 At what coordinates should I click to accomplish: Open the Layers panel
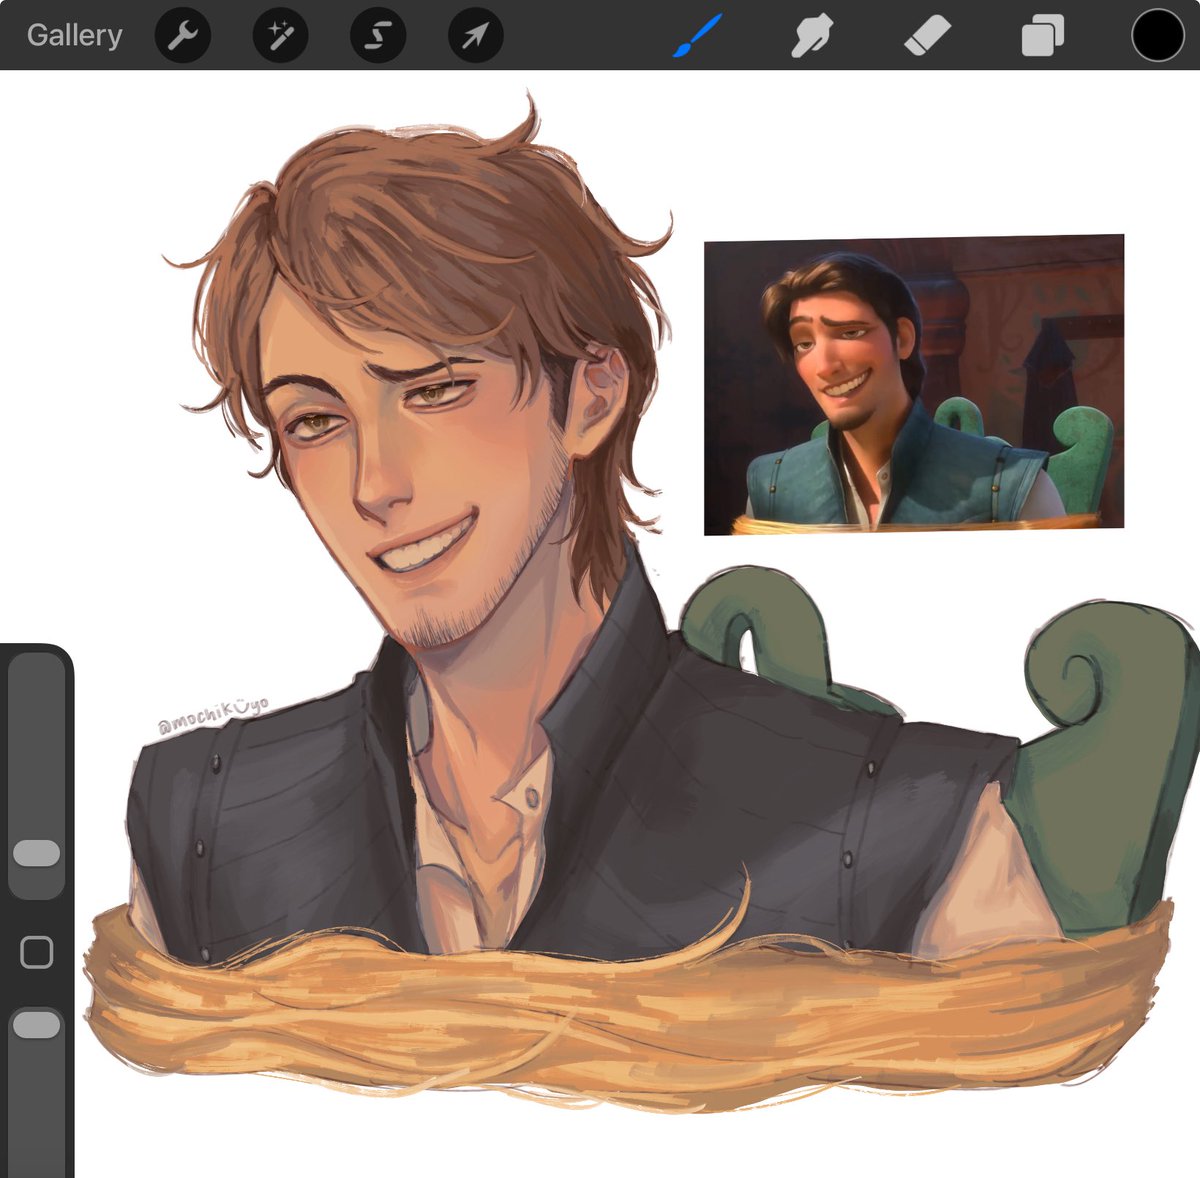coord(1043,37)
